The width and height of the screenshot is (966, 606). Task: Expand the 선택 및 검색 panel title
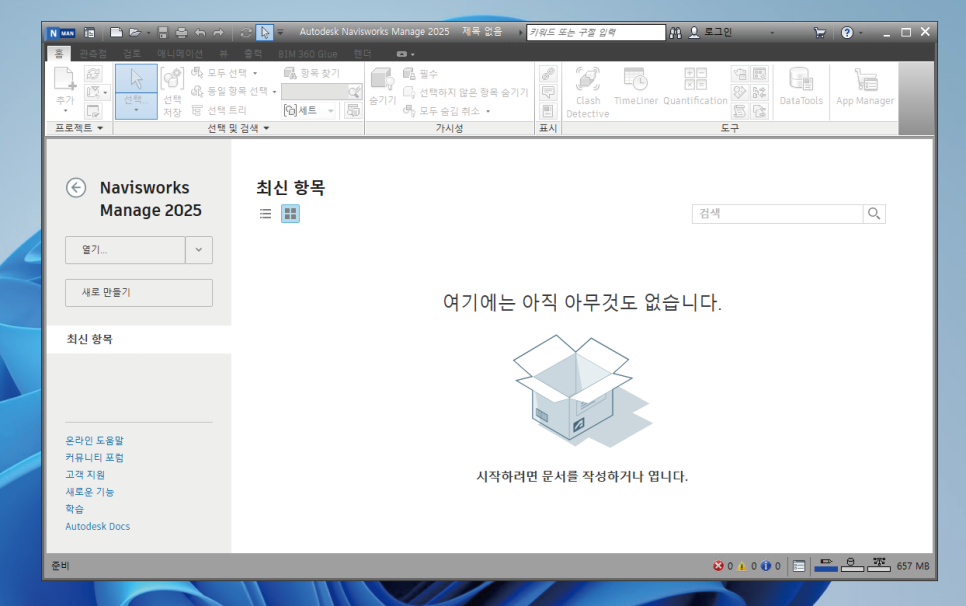click(x=238, y=128)
